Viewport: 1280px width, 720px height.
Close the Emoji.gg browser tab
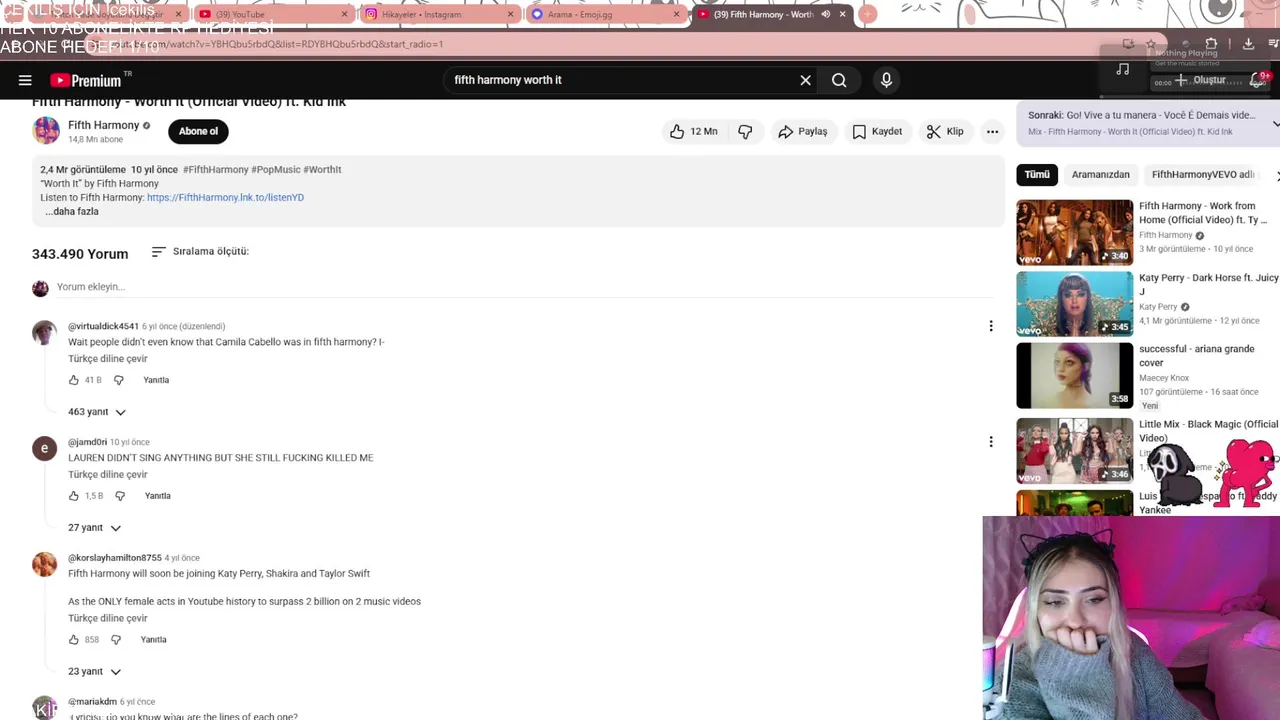click(x=676, y=14)
